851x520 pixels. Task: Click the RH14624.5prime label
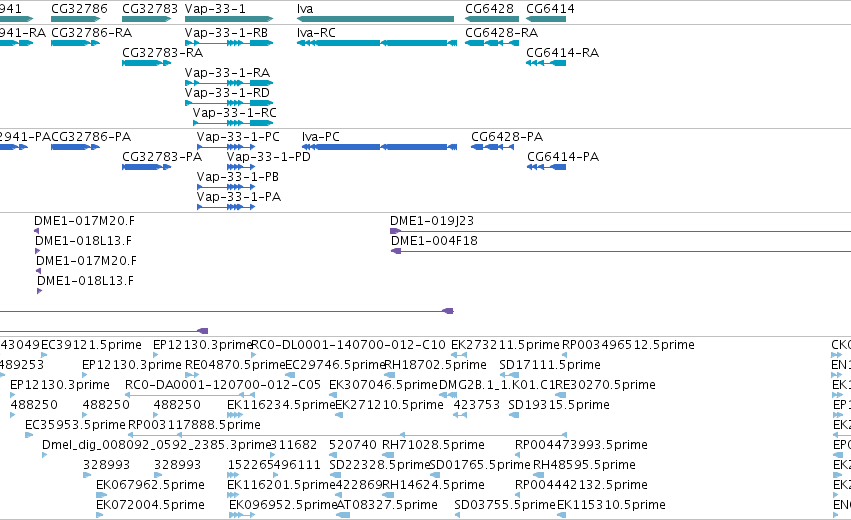433,486
